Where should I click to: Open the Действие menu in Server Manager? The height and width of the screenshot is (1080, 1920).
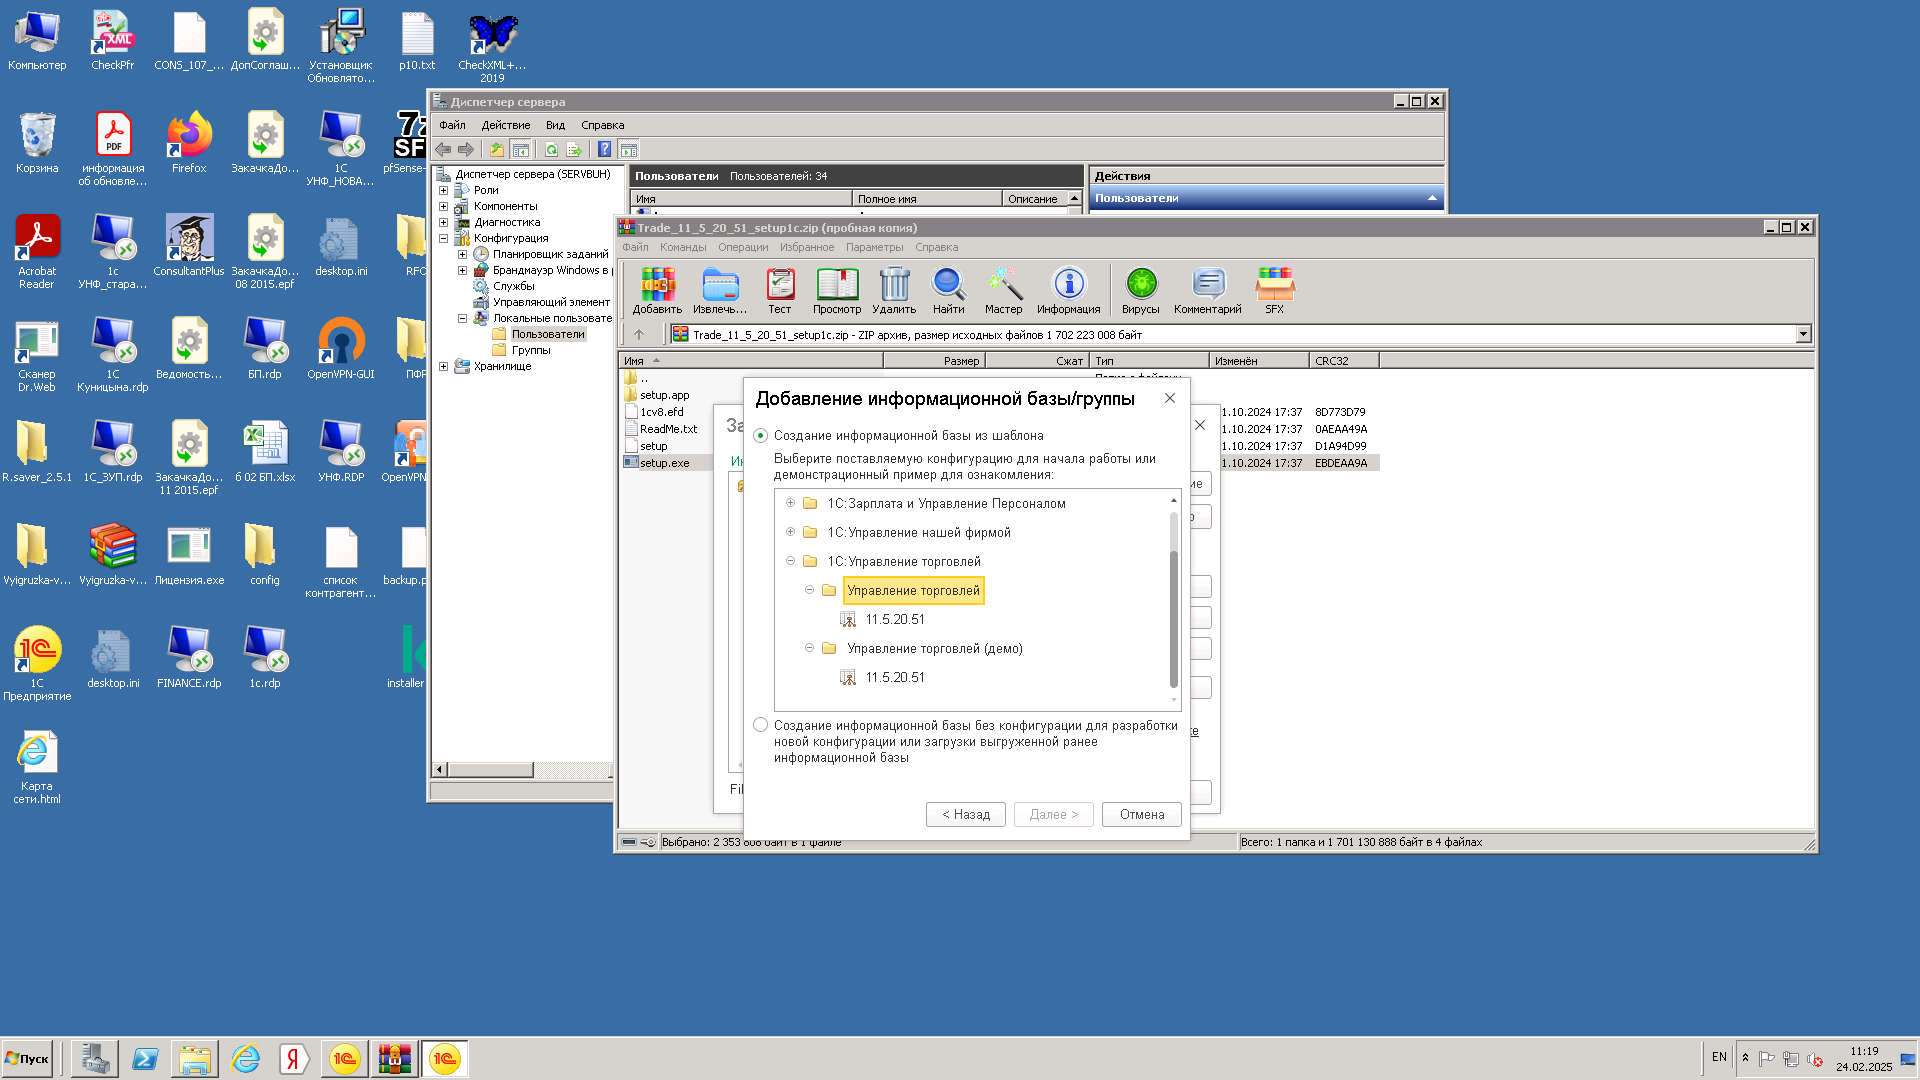tap(505, 125)
